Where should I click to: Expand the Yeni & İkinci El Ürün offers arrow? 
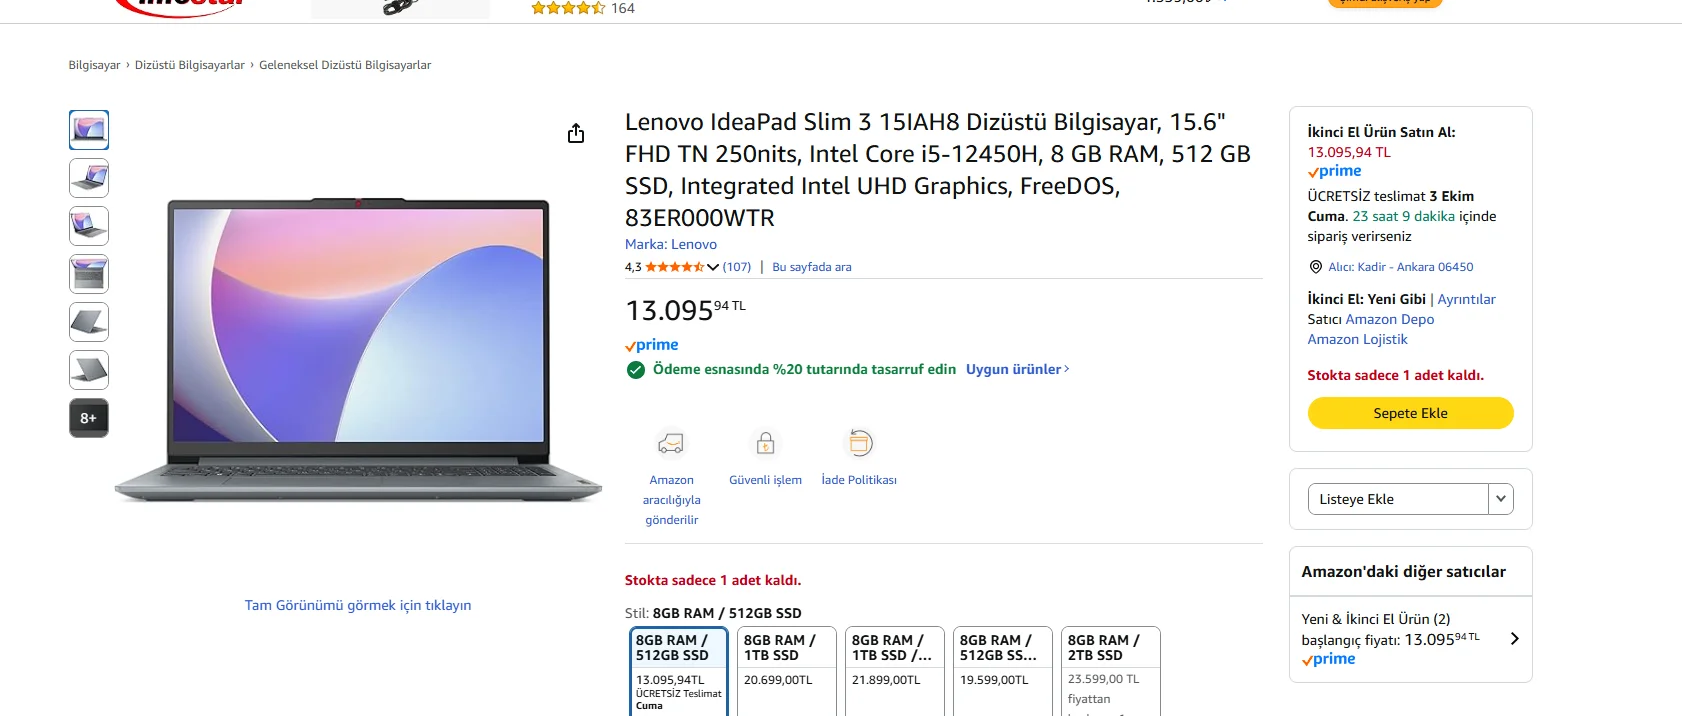(1514, 639)
